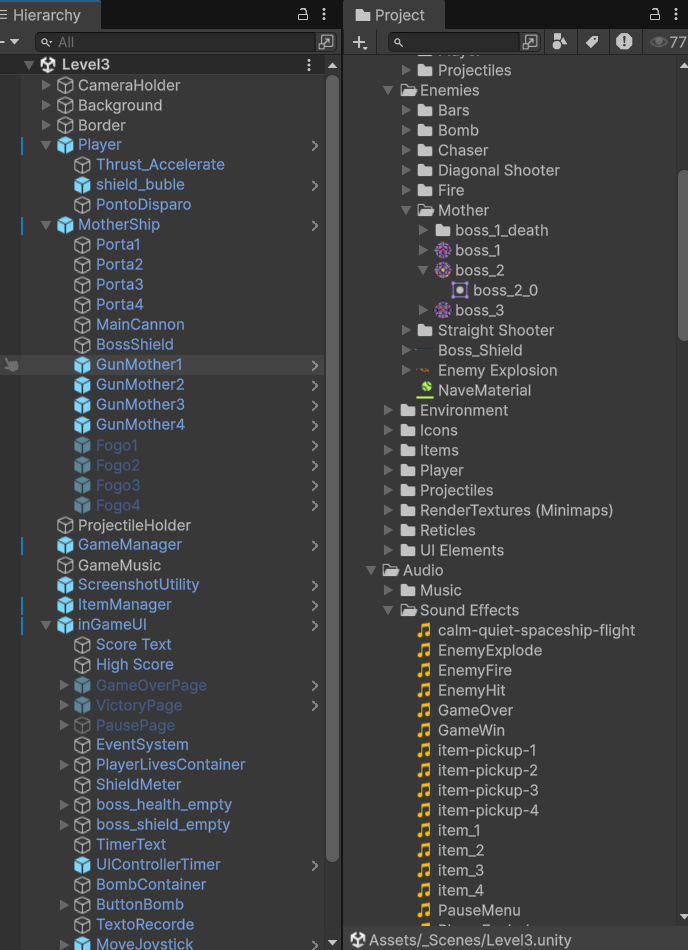Click the log entries warning icon in Project
Image resolution: width=688 pixels, height=950 pixels.
point(624,42)
